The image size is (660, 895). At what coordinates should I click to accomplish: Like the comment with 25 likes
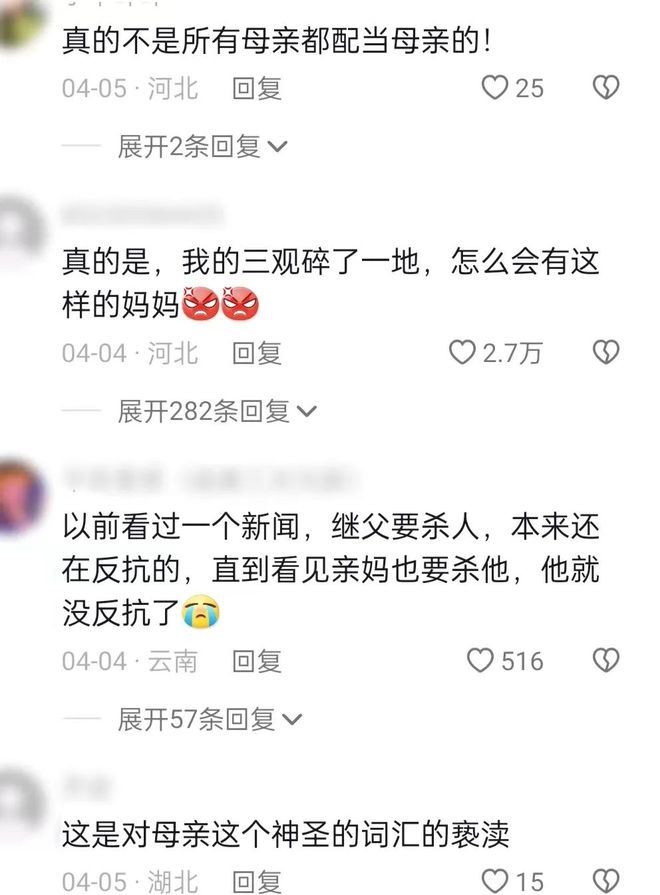point(494,88)
